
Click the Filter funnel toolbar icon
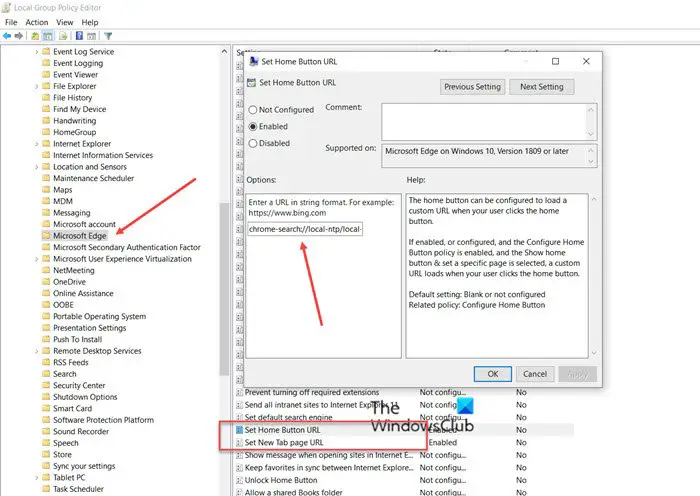coord(108,36)
